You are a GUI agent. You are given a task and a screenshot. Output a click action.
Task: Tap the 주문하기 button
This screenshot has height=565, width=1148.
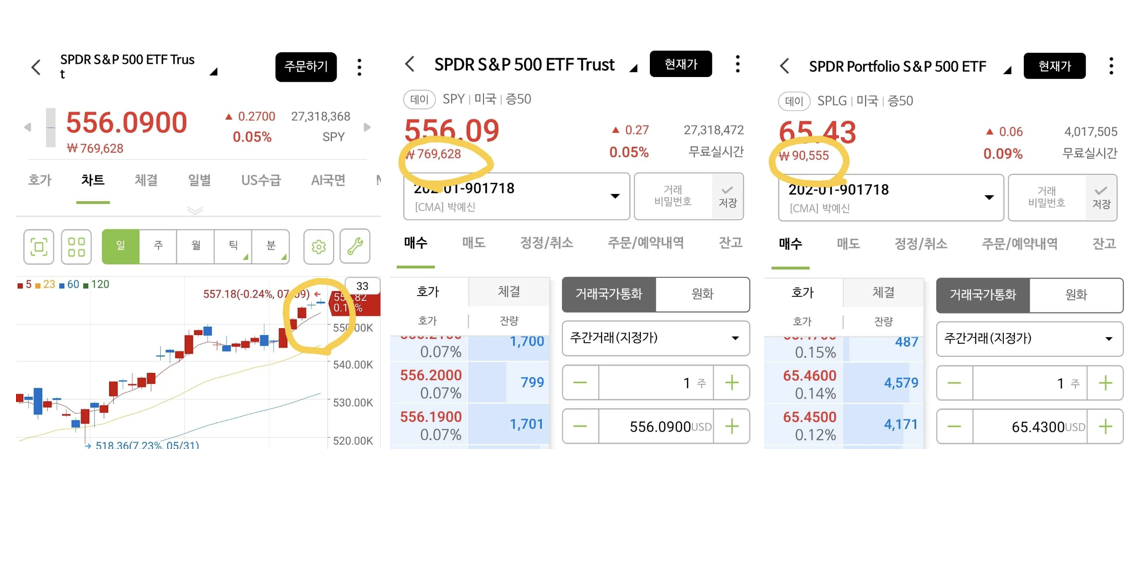[x=306, y=67]
